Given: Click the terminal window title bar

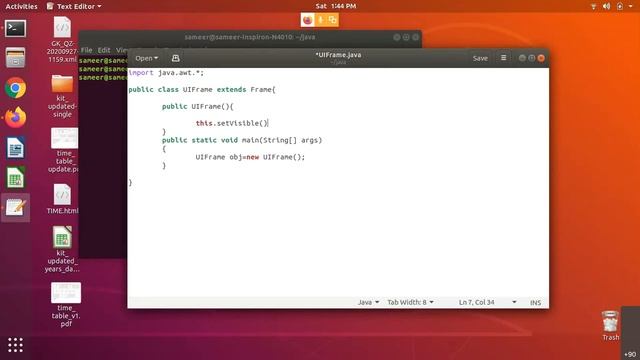Looking at the screenshot, I should point(249,37).
